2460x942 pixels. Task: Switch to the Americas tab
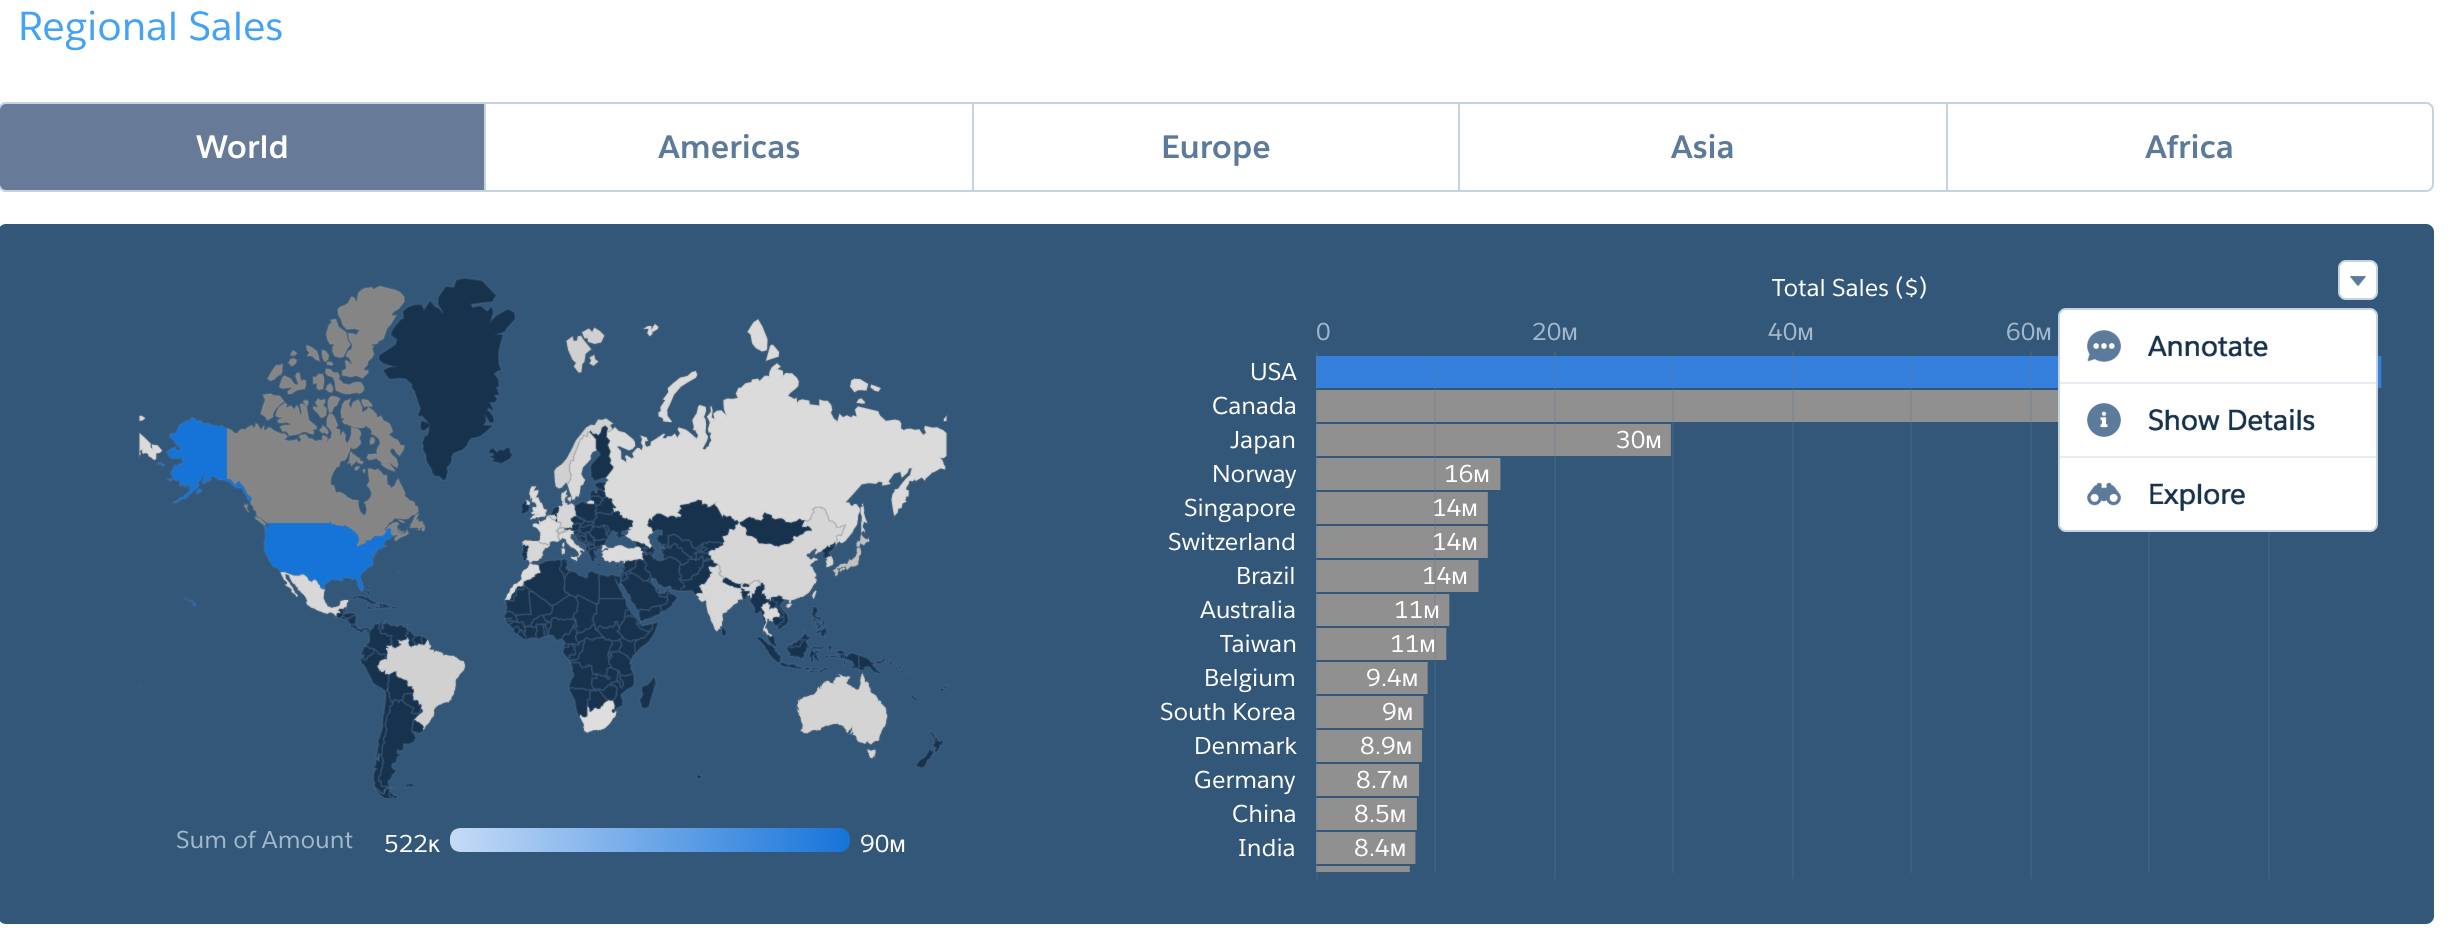728,147
